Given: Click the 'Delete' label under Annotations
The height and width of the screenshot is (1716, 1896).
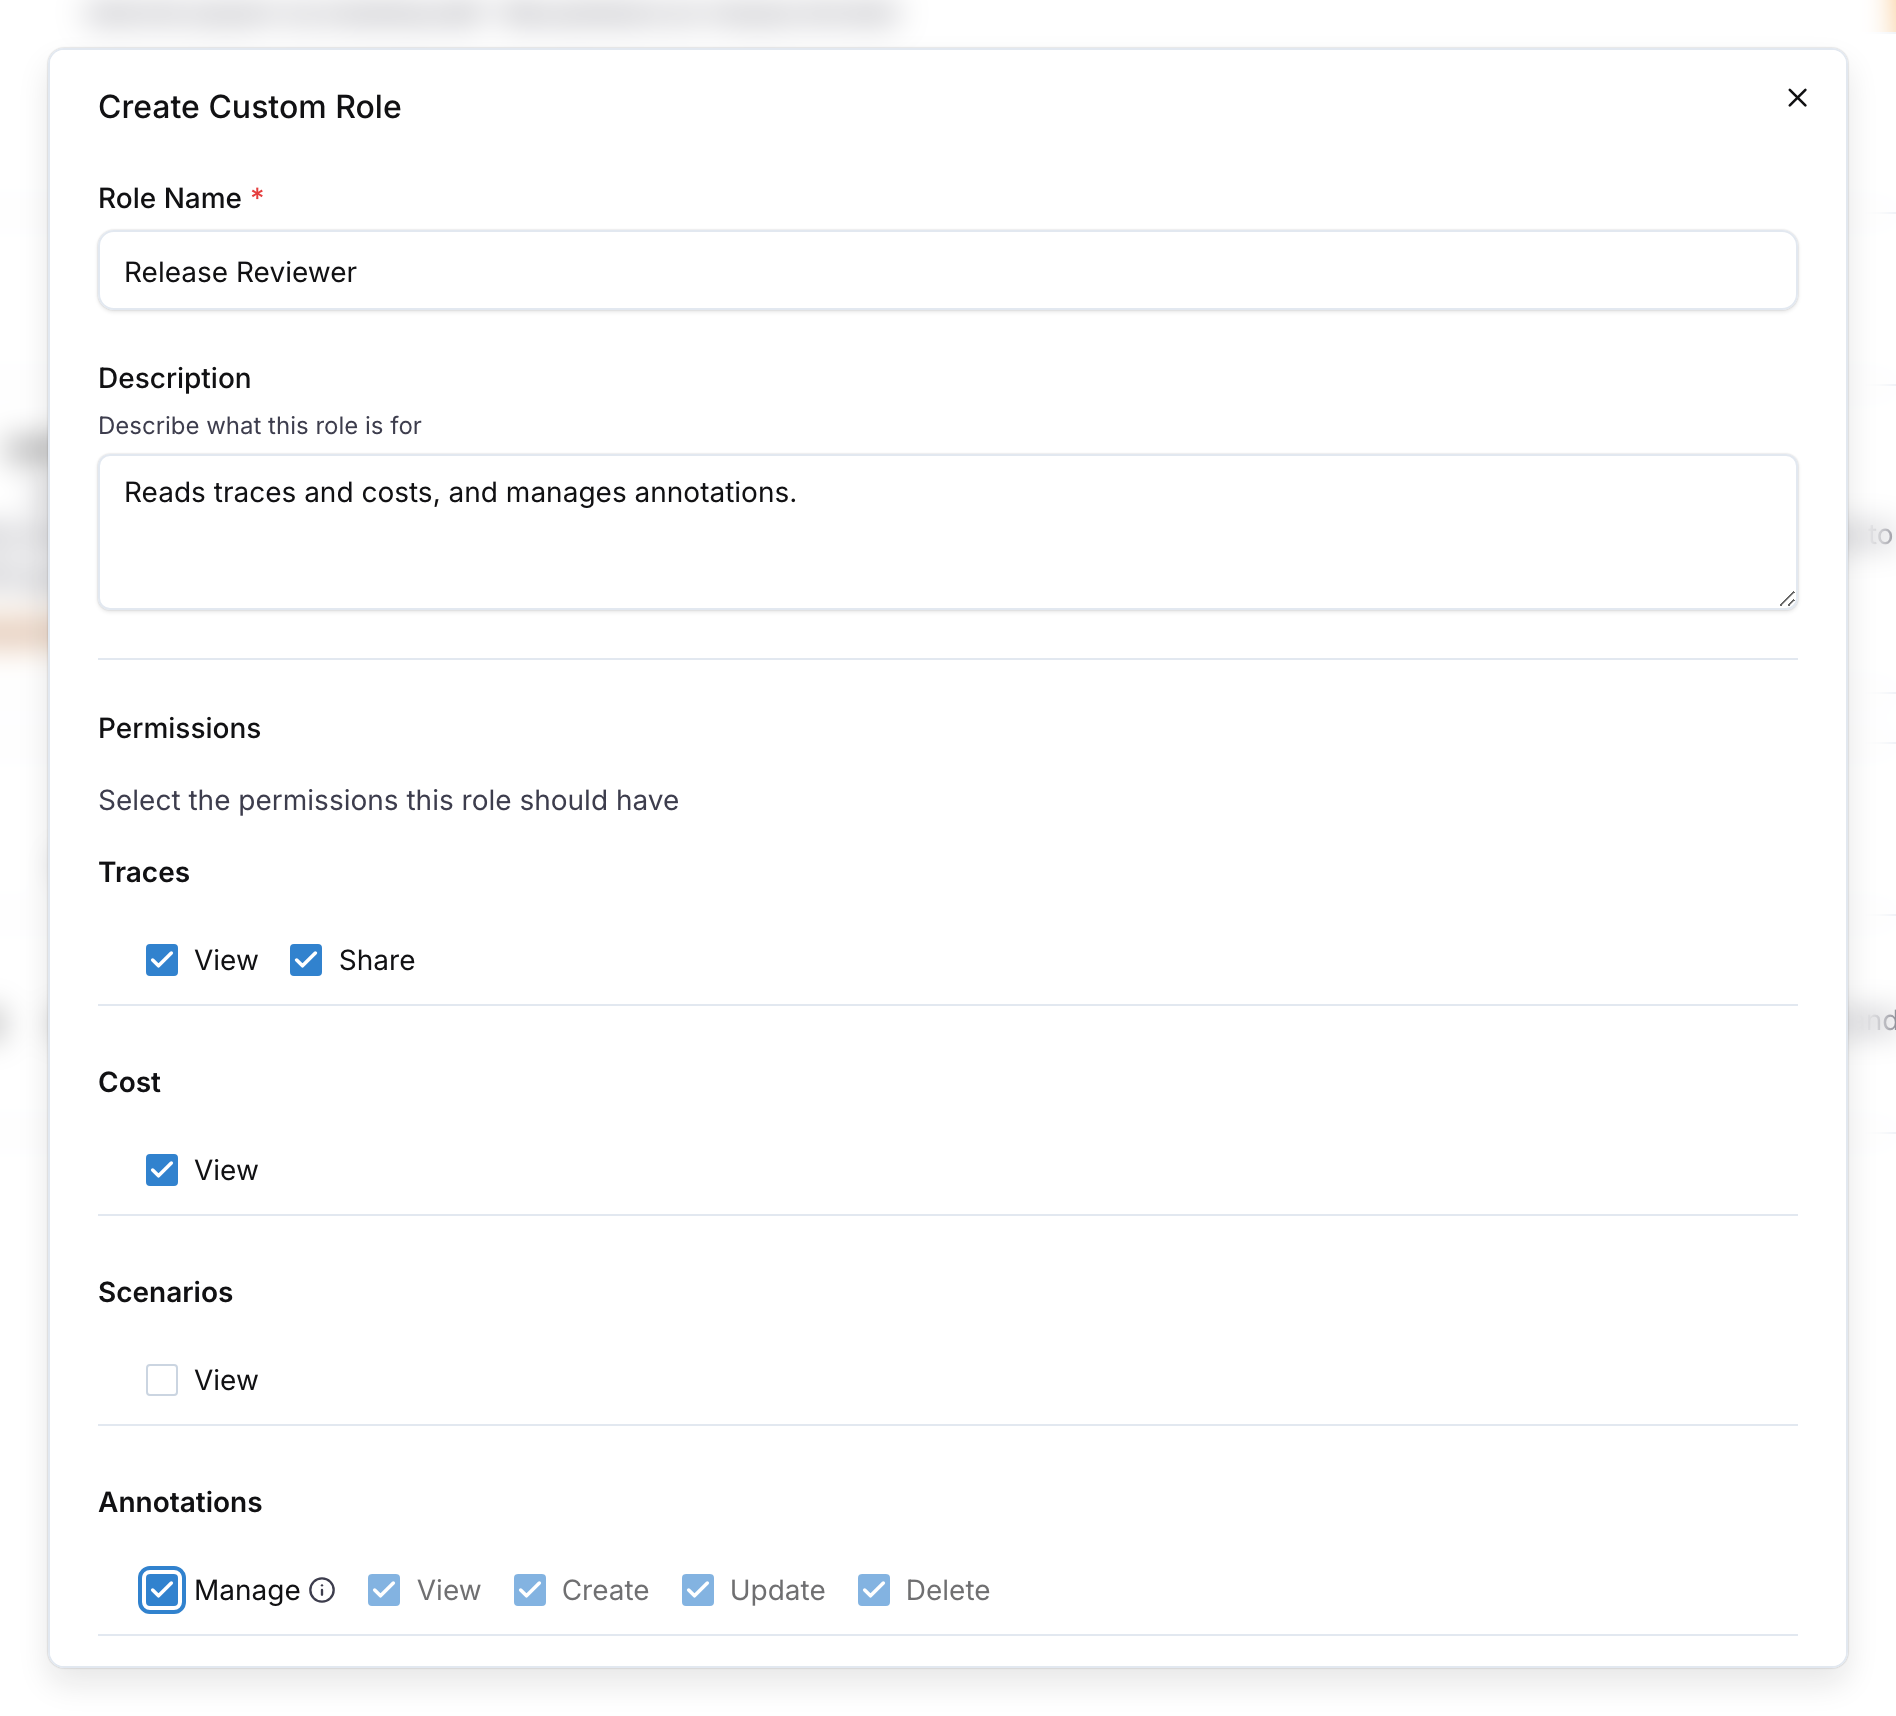Looking at the screenshot, I should pos(947,1590).
